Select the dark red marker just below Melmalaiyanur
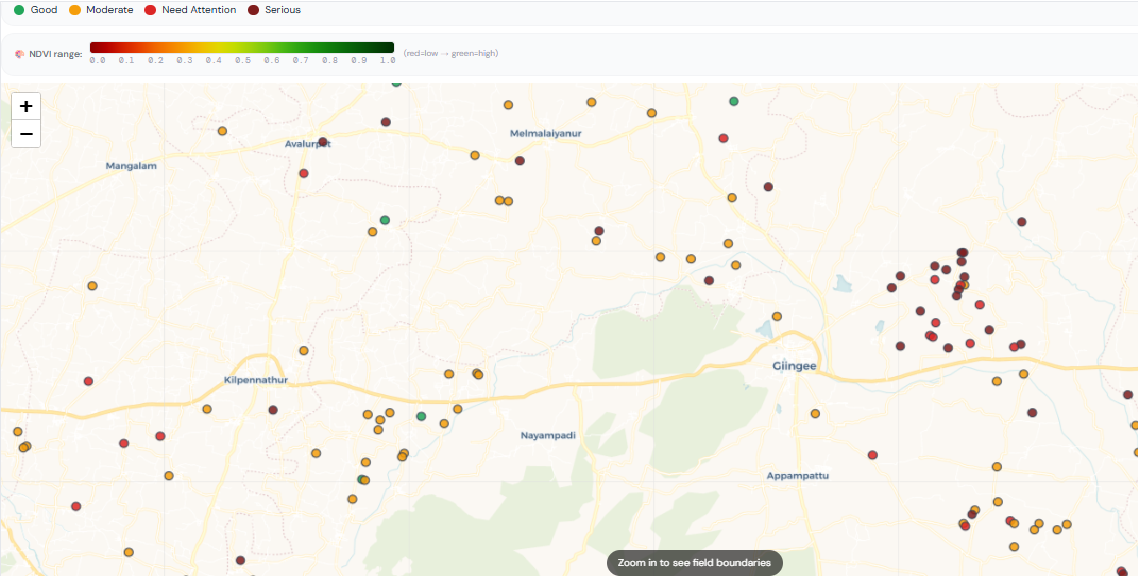Screen dimensions: 1138x576 coord(520,161)
